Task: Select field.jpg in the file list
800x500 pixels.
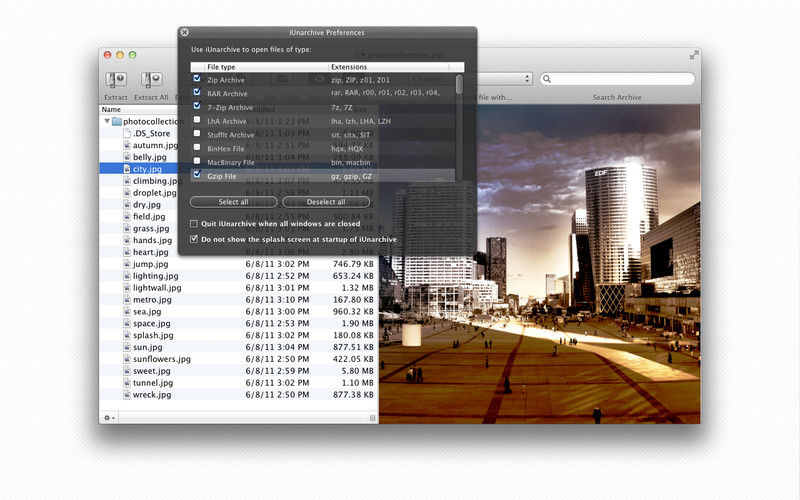Action: coord(149,216)
